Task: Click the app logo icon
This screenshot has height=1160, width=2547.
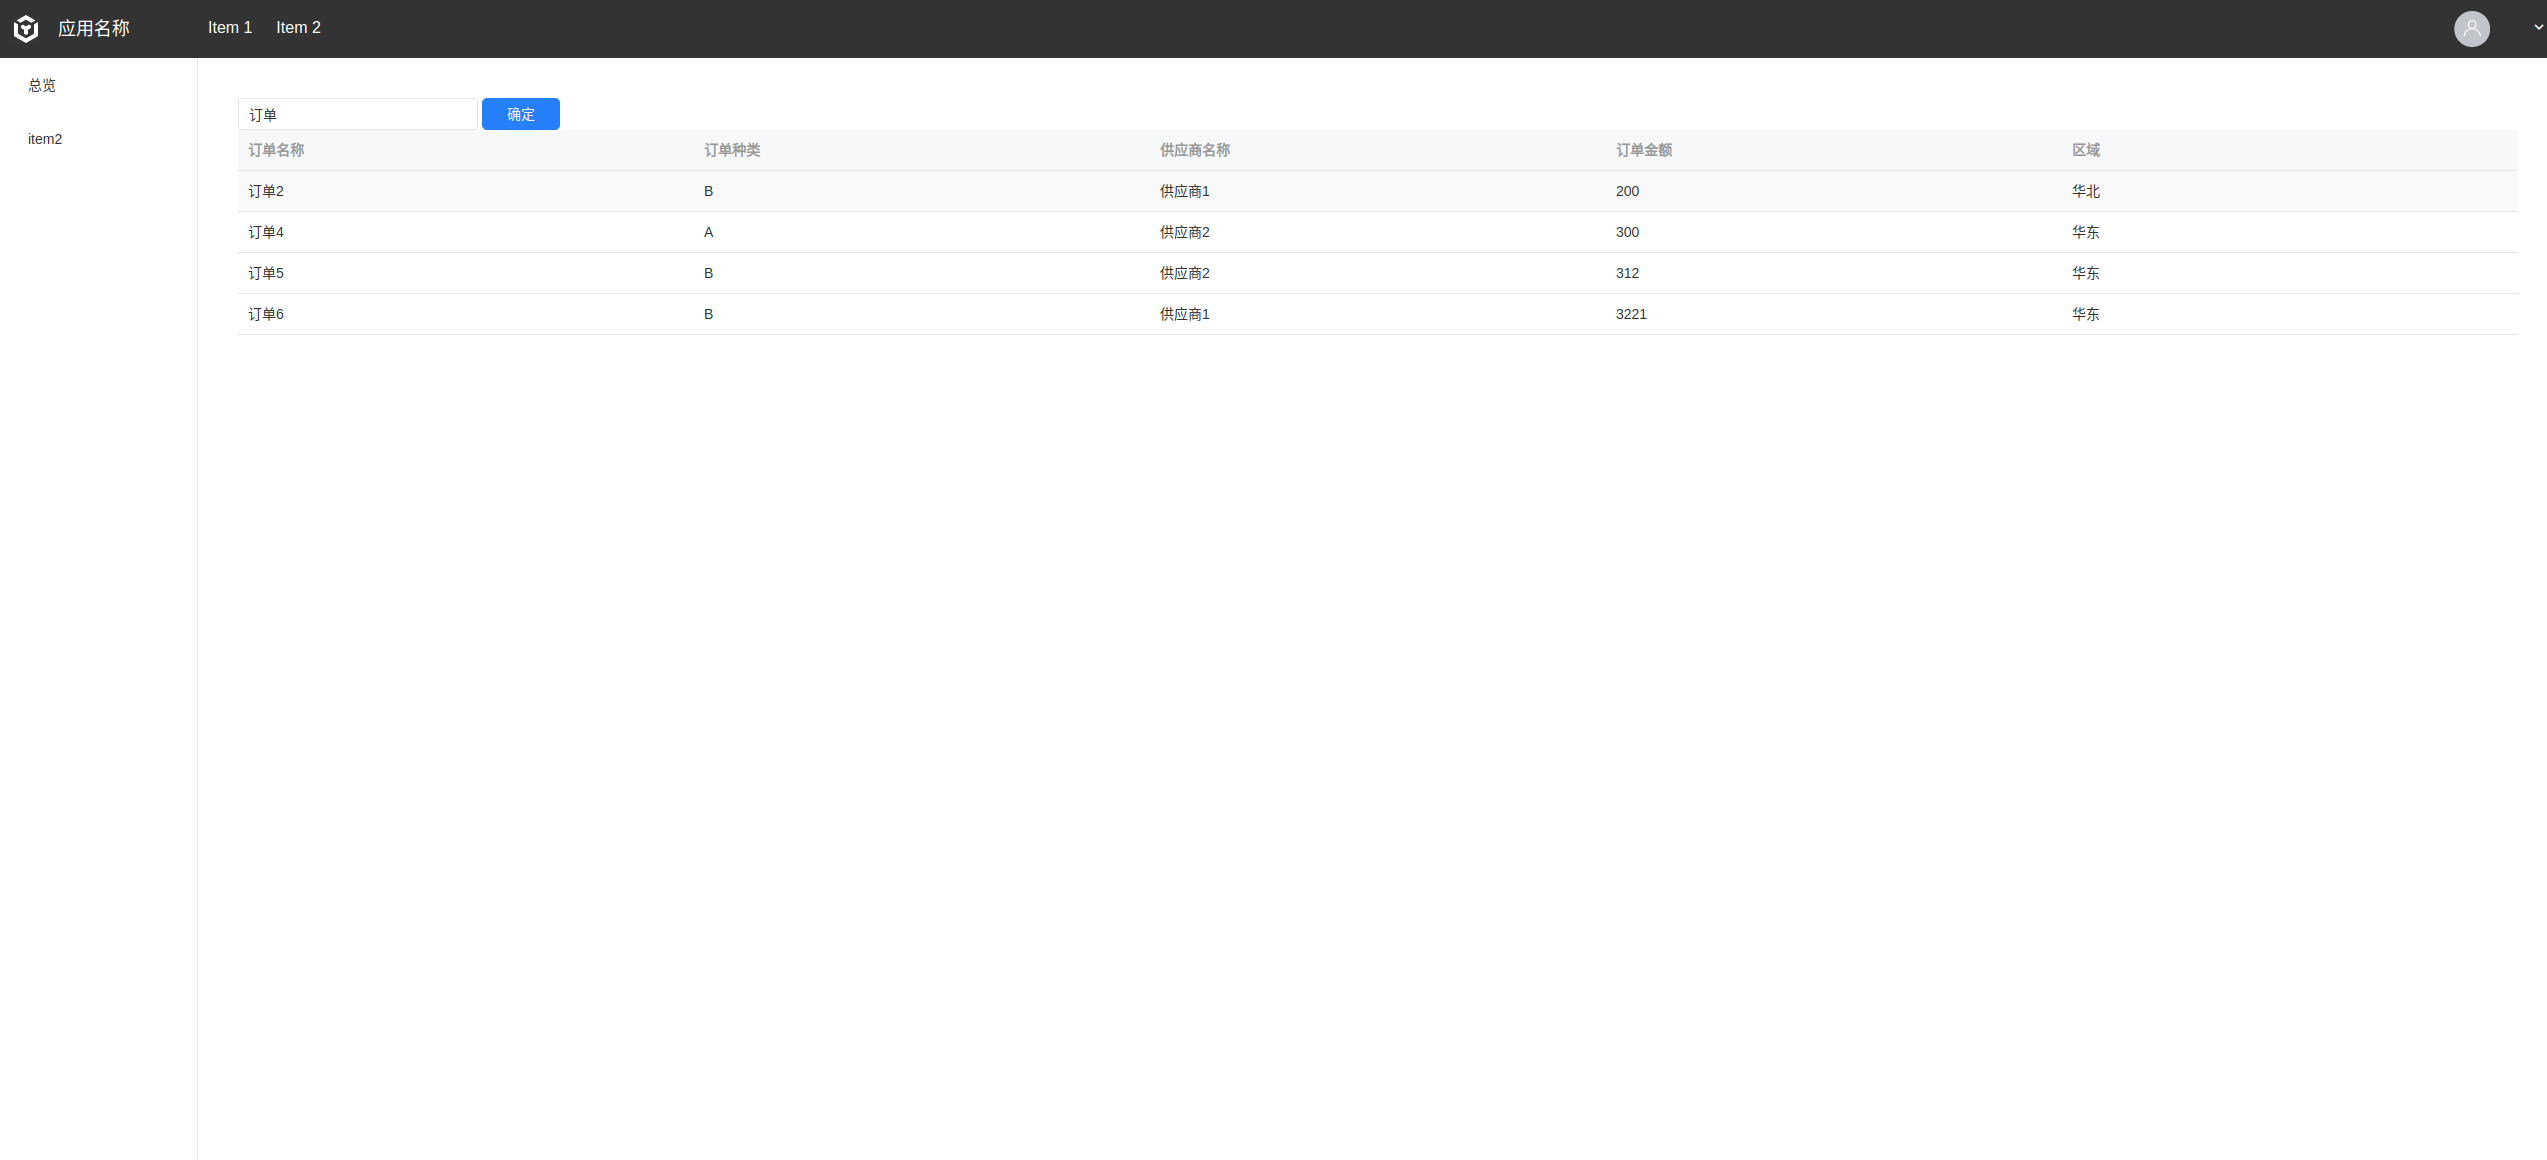Action: (x=26, y=29)
